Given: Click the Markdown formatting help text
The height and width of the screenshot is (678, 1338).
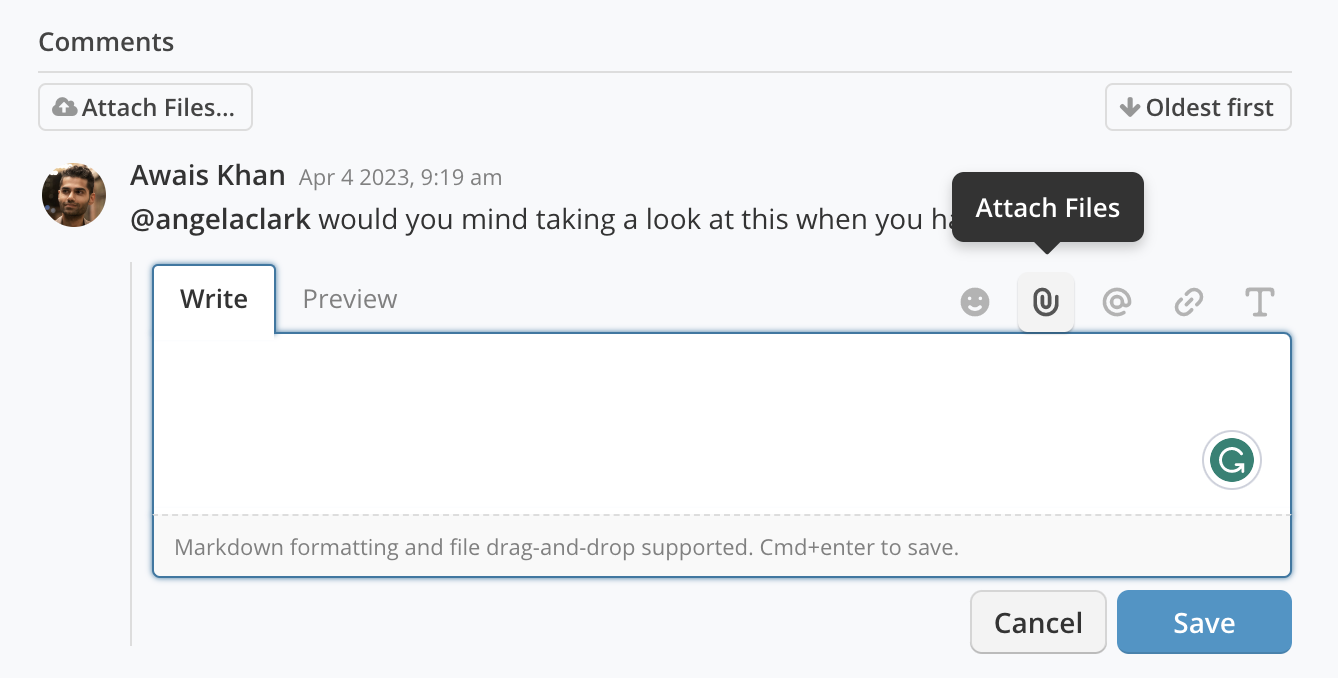Looking at the screenshot, I should tap(566, 548).
